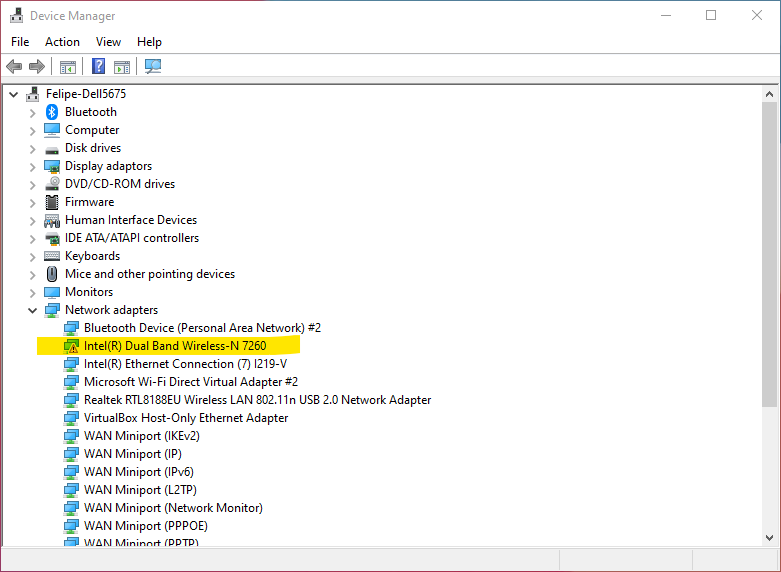Viewport: 781px width, 572px height.
Task: Expand the Keyboards category
Action: point(32,257)
